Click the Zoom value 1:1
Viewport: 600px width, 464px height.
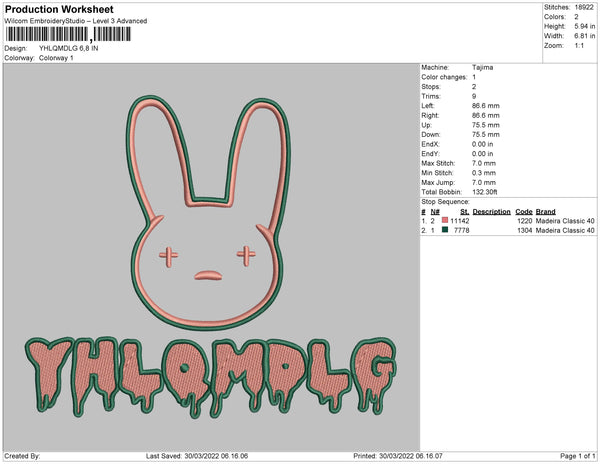(579, 46)
